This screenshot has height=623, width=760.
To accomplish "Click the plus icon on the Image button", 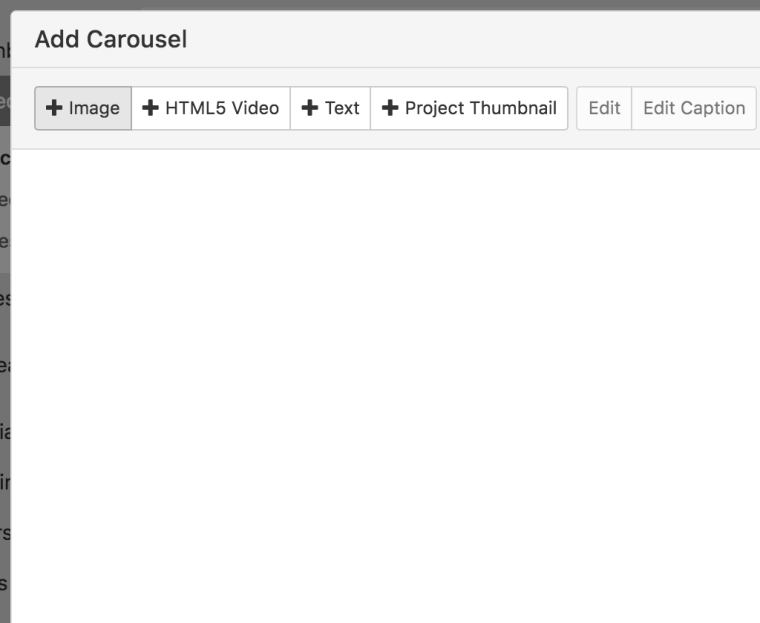I will 54,108.
